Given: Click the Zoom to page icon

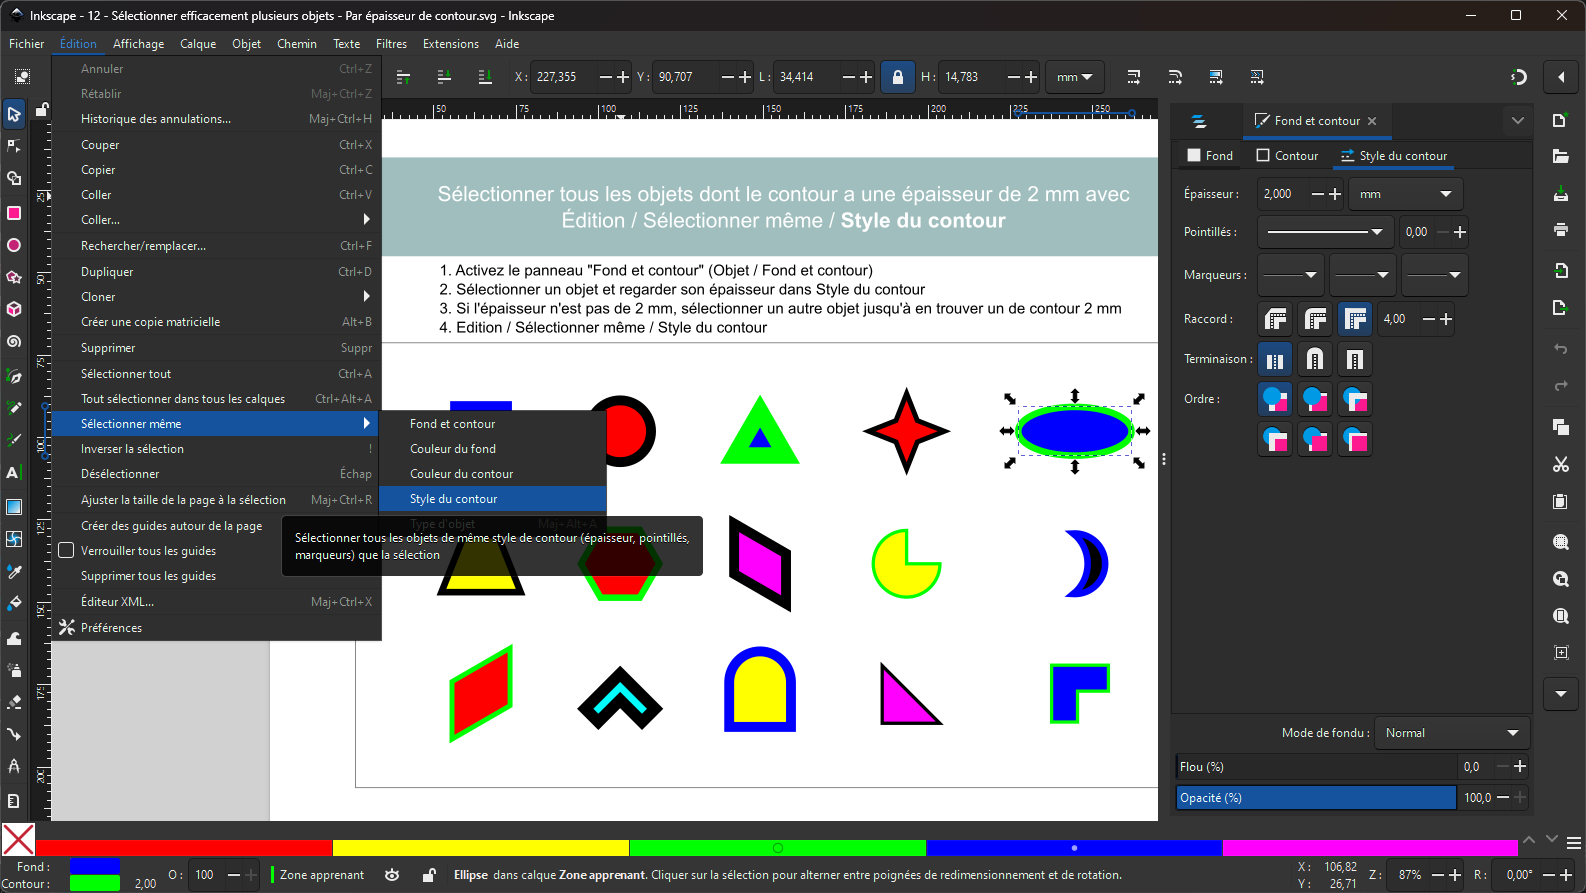Looking at the screenshot, I should [1560, 616].
